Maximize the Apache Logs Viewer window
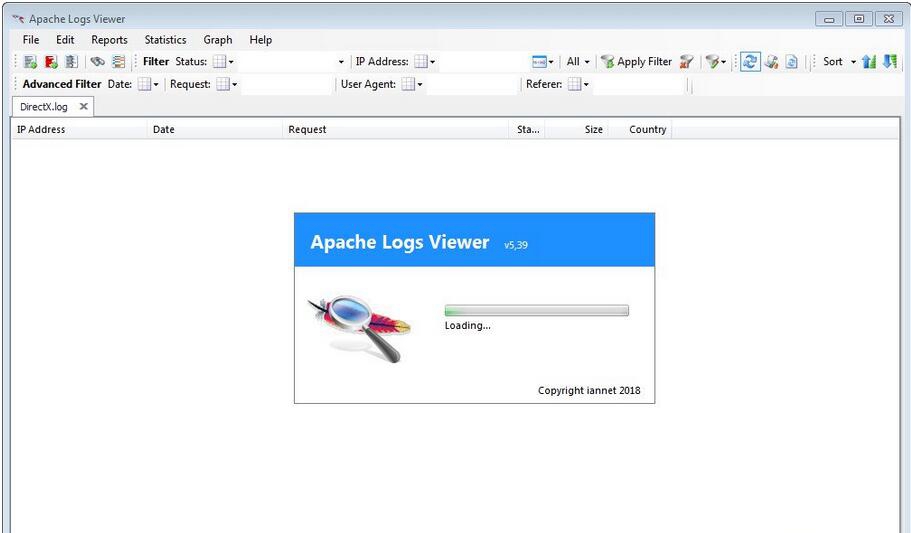 (859, 19)
